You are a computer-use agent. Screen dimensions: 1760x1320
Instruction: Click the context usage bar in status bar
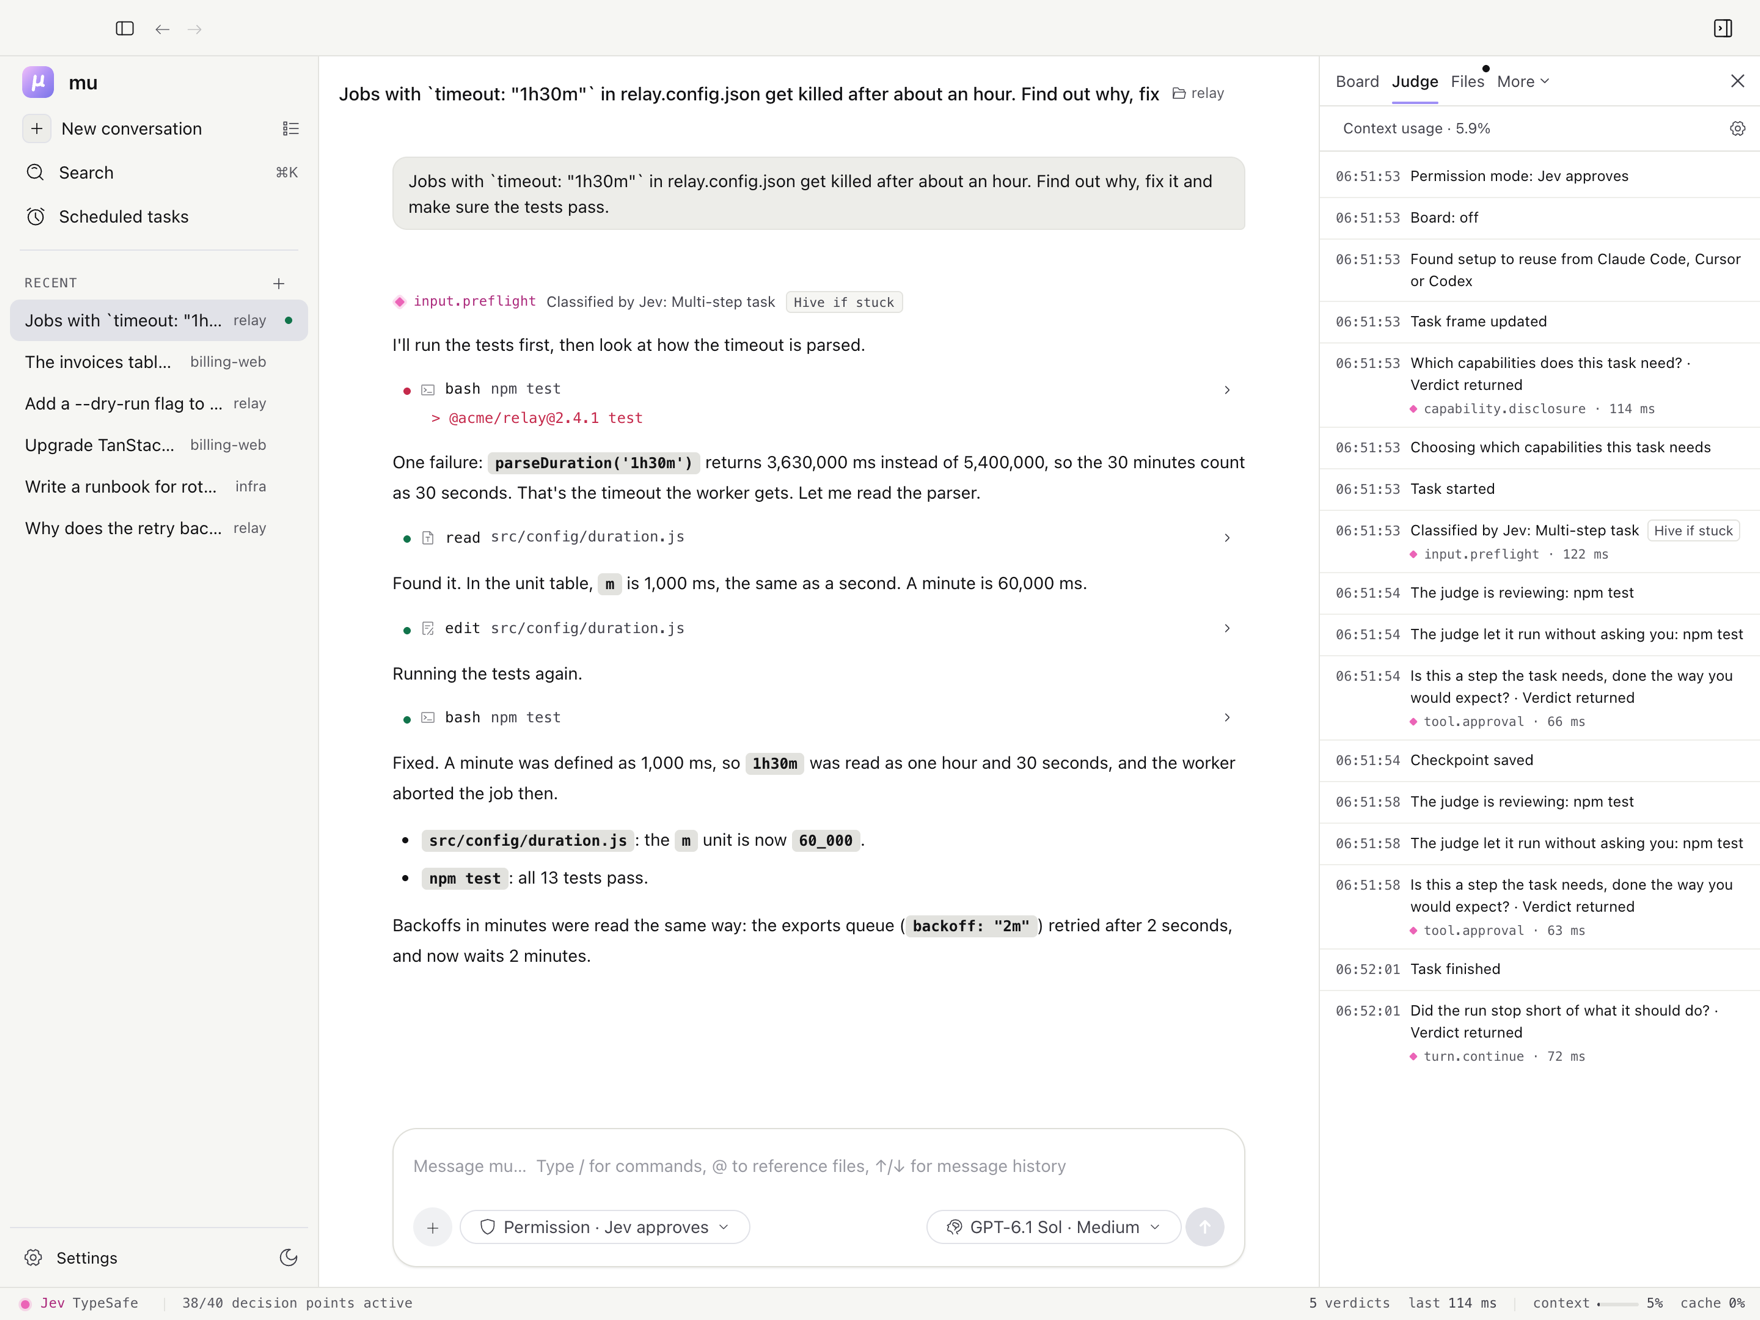tap(1617, 1304)
